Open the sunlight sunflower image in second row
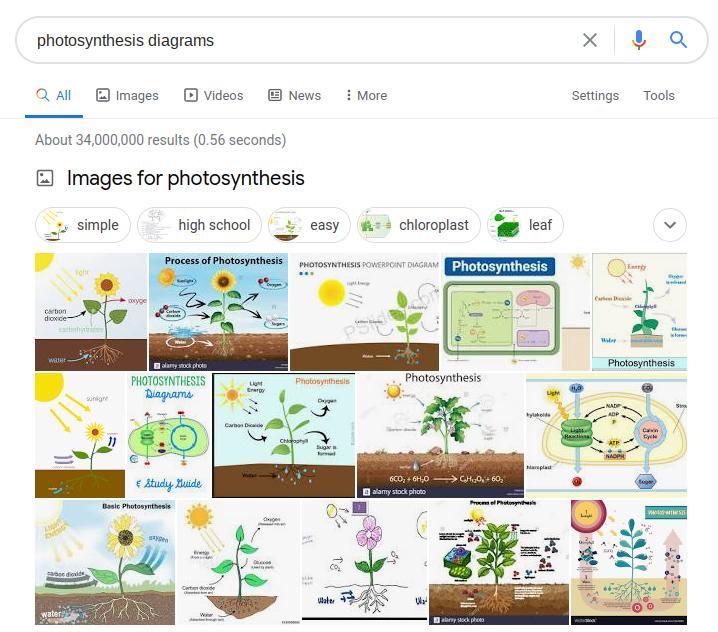The image size is (718, 632). pos(80,435)
